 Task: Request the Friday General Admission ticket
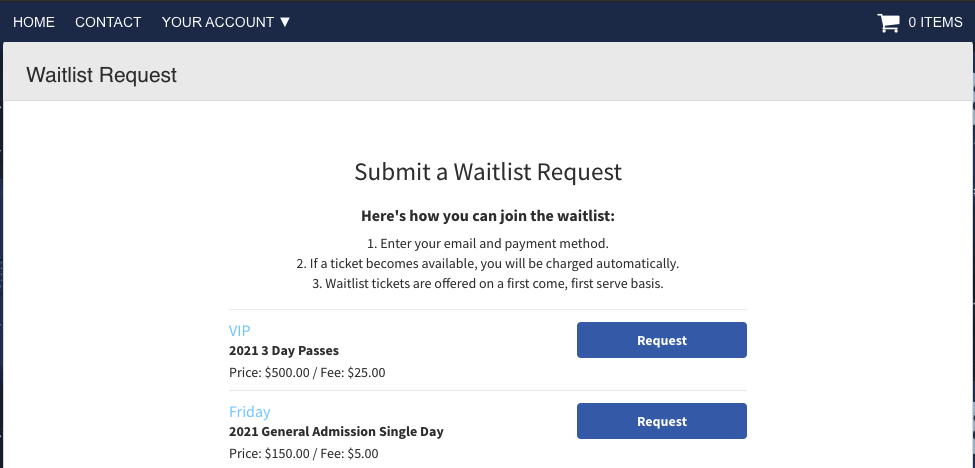tap(662, 421)
